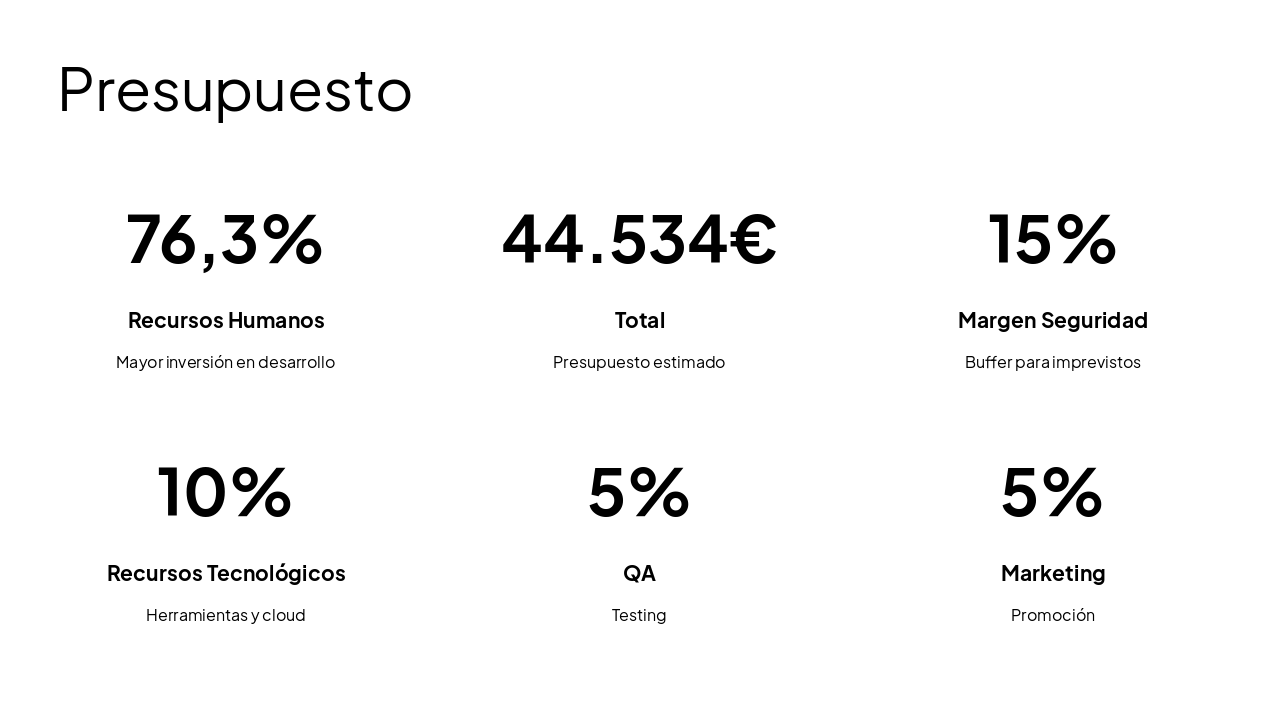Click the Promoción caption
This screenshot has width=1280, height=720.
(x=1052, y=615)
